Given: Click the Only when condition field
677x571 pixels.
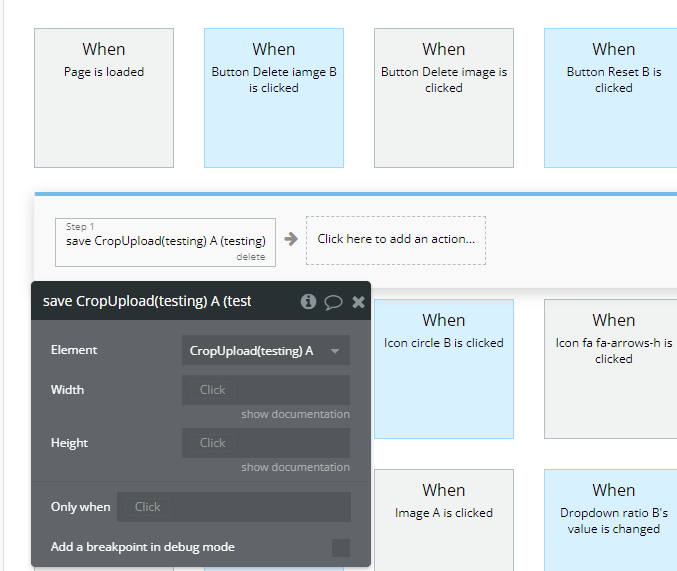Looking at the screenshot, I should (x=233, y=507).
